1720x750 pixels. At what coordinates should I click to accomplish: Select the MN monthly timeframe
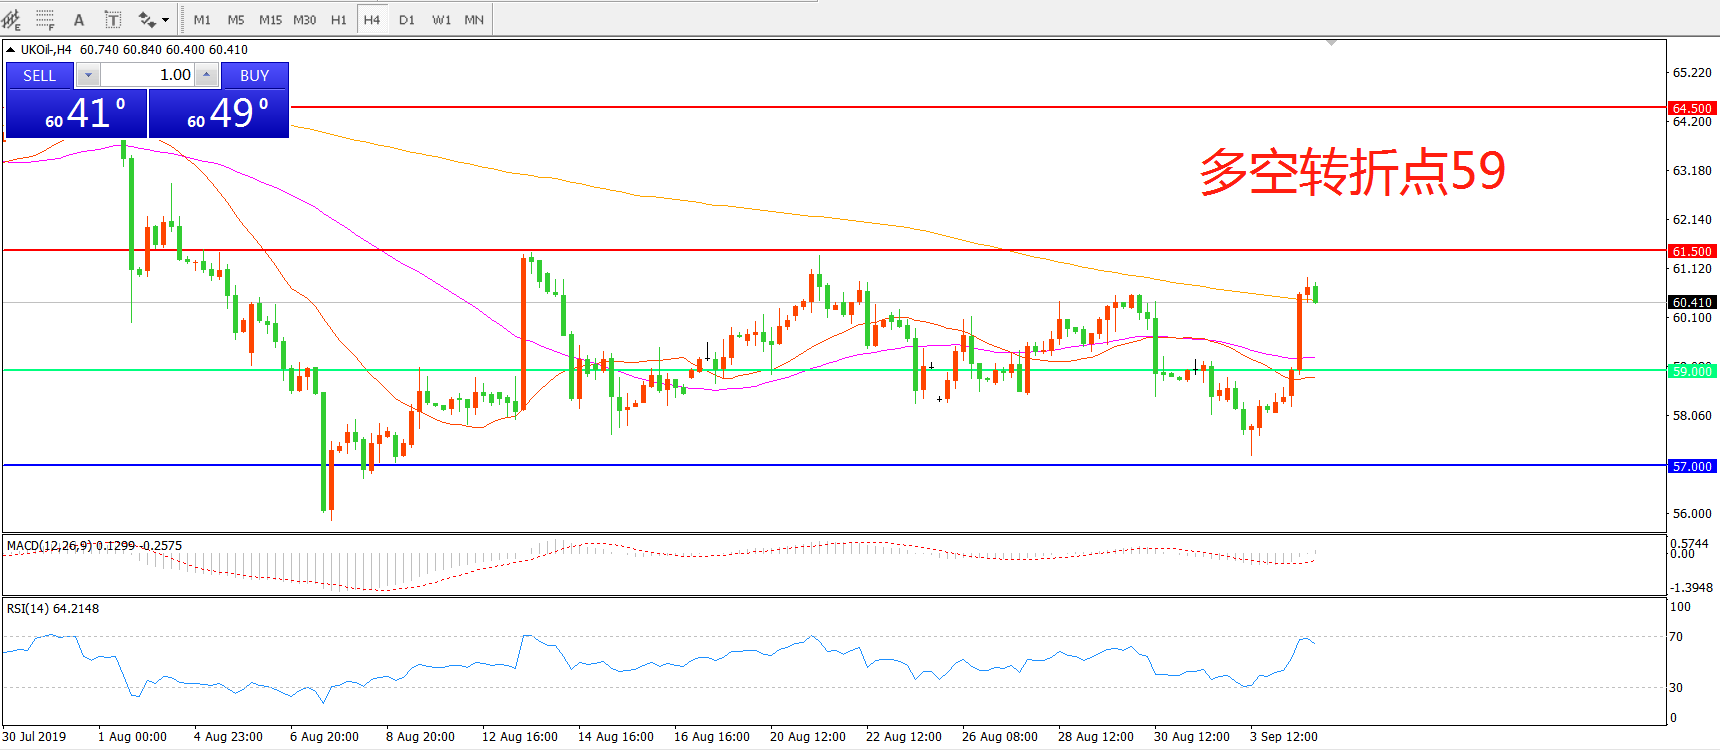[474, 19]
